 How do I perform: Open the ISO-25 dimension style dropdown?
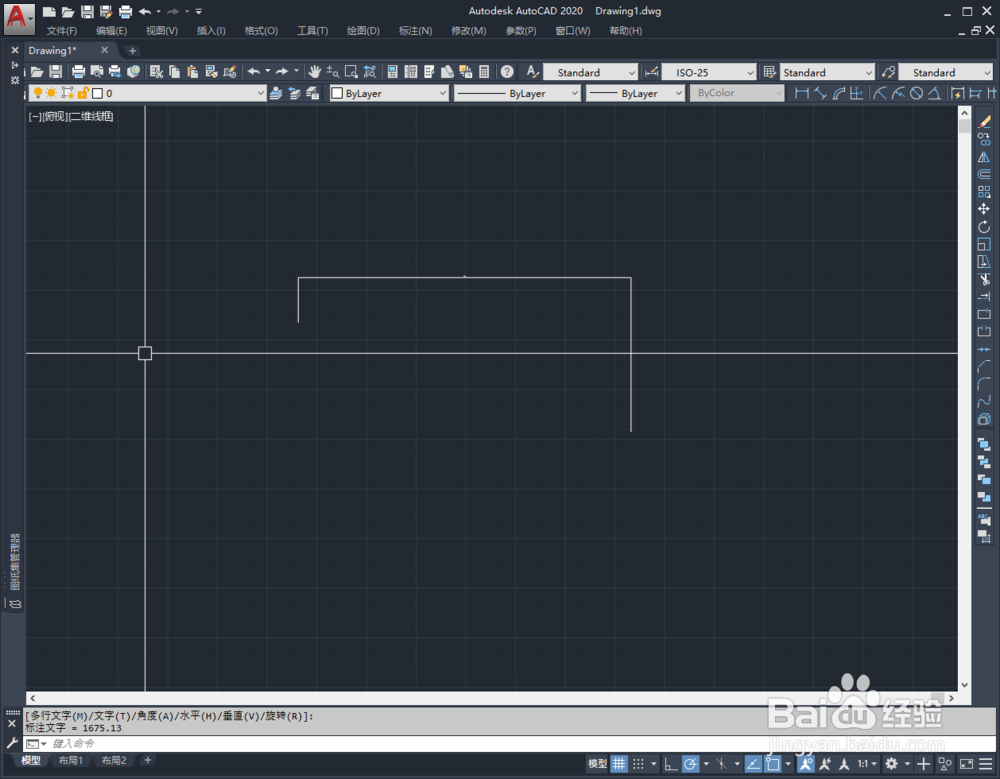tap(709, 72)
